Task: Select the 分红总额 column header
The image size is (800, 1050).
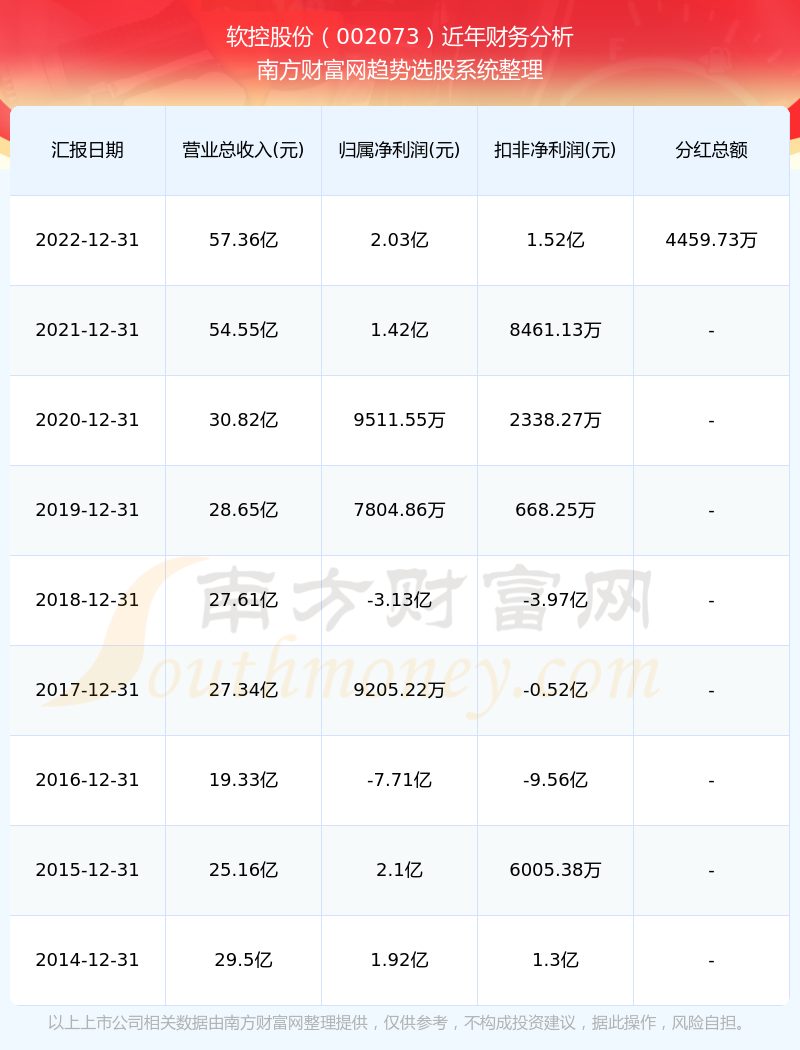Action: (x=712, y=150)
